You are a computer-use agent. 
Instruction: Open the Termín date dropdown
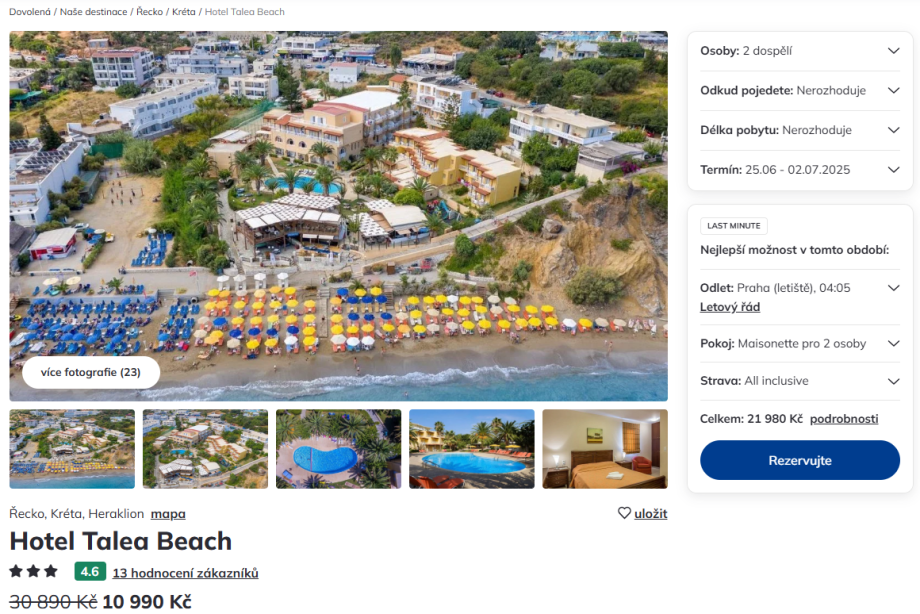pos(893,170)
